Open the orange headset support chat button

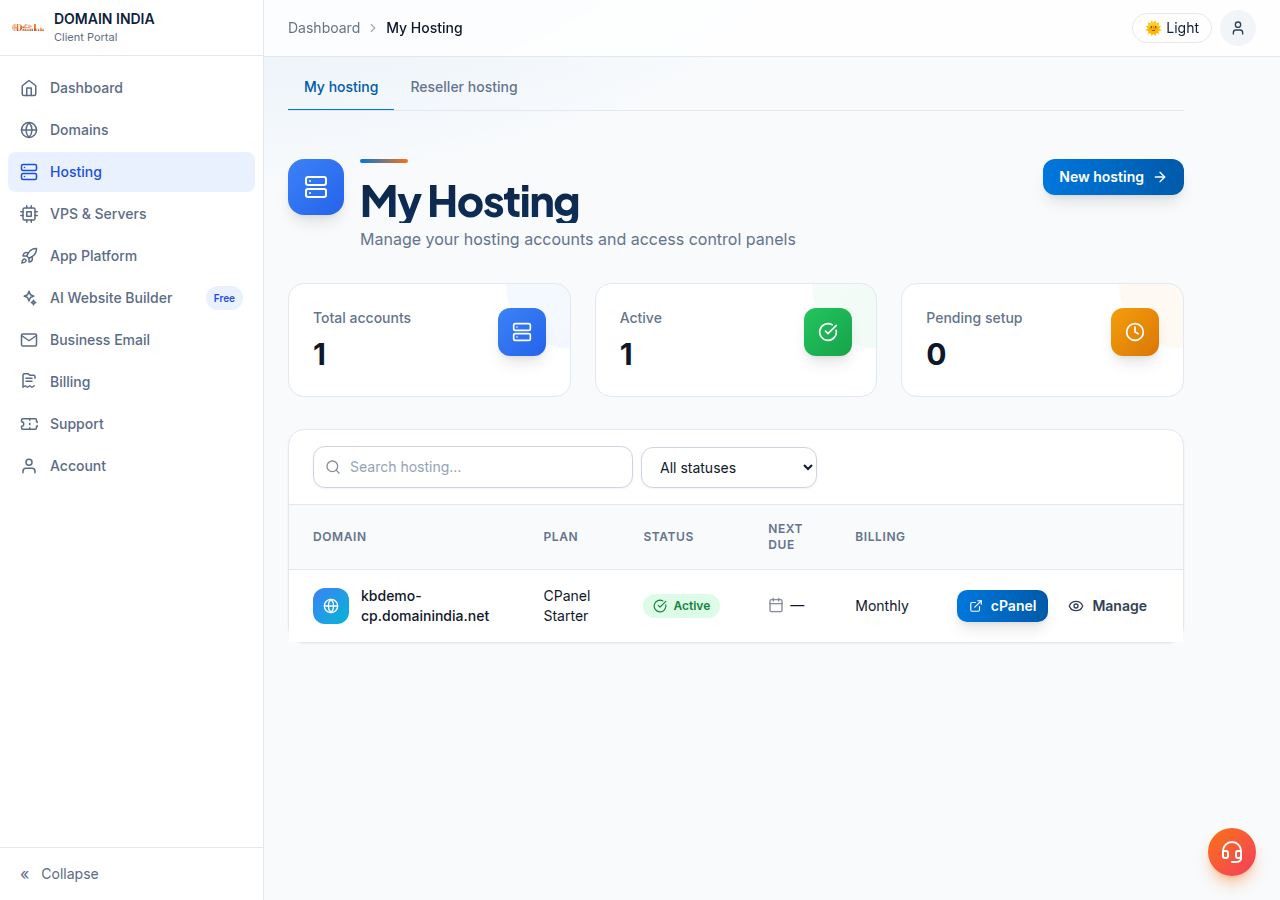pyautogui.click(x=1232, y=852)
